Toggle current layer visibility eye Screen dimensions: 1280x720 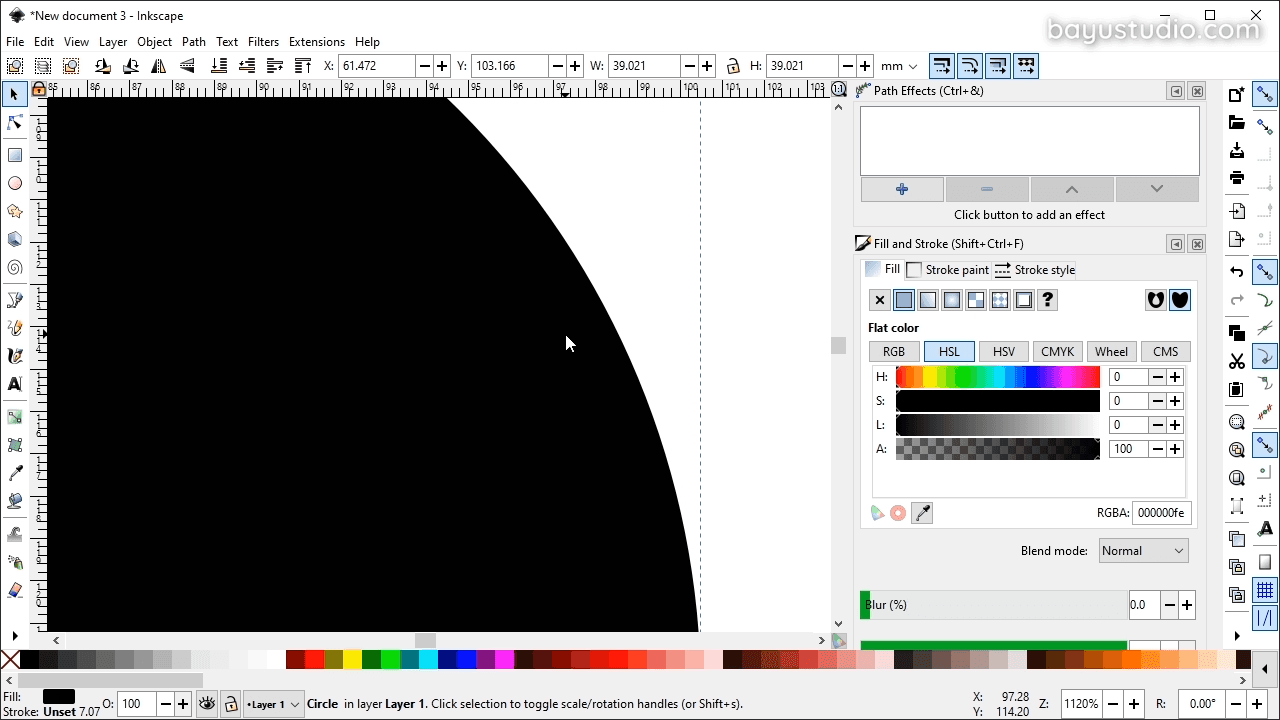pyautogui.click(x=207, y=704)
